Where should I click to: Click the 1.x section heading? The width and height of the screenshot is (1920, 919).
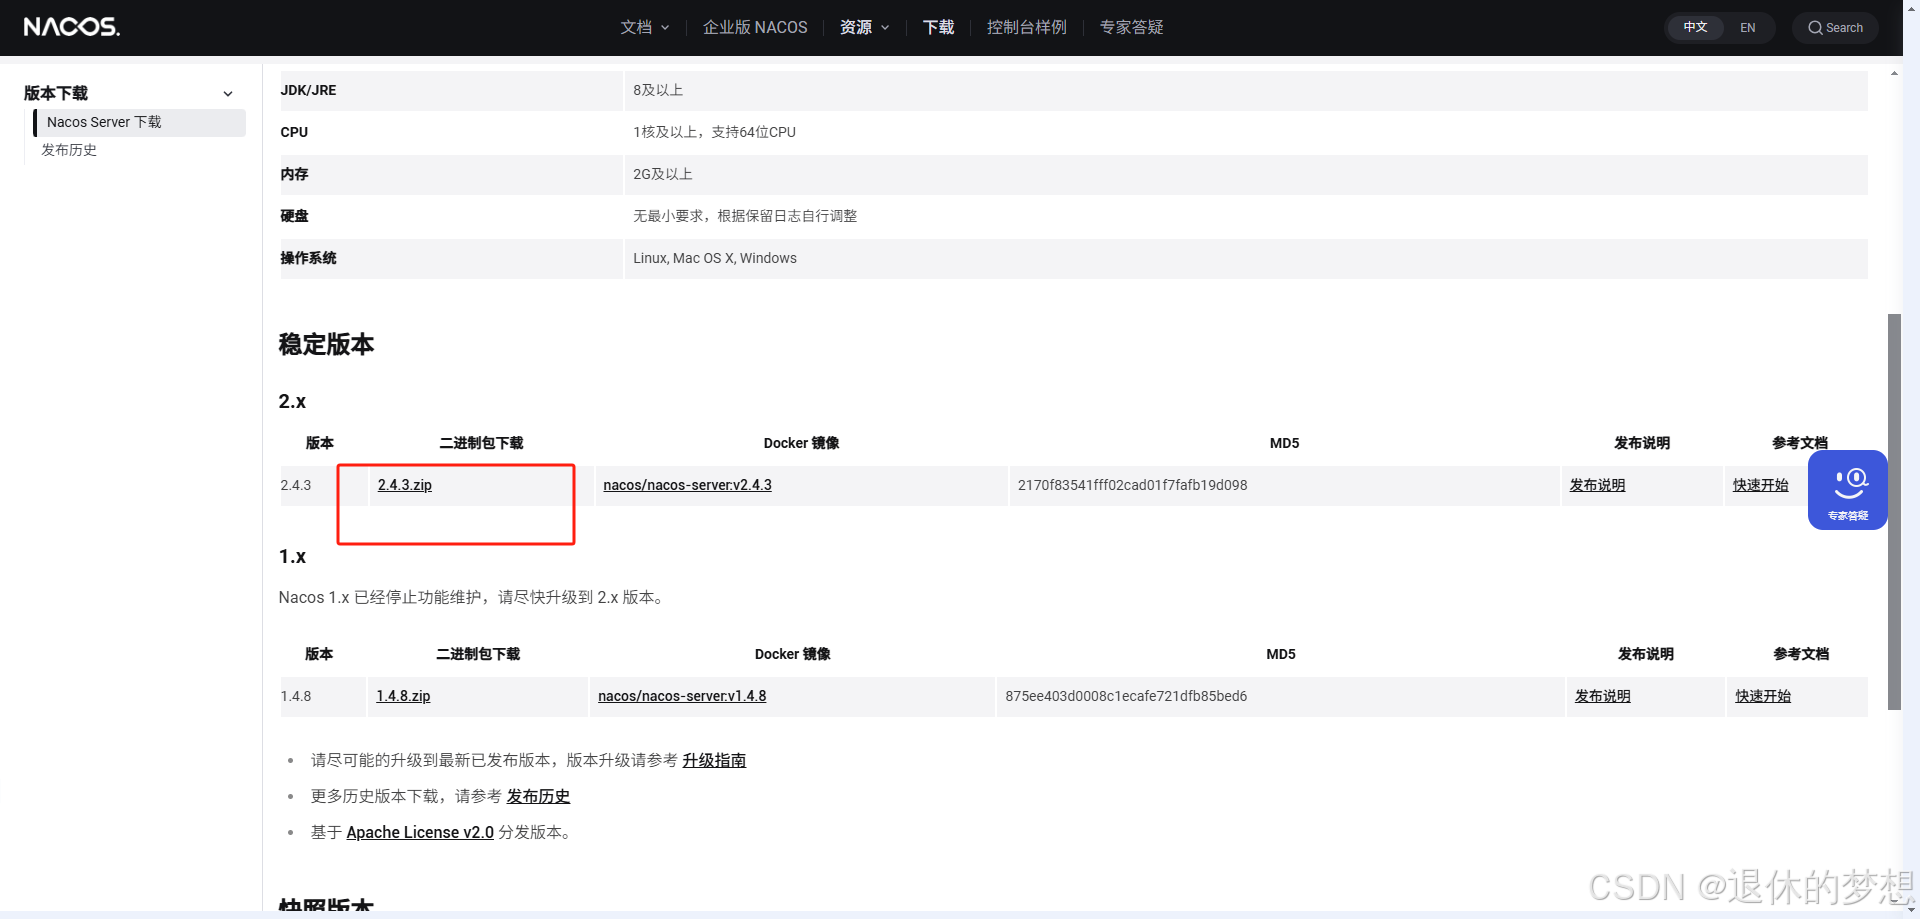click(292, 556)
